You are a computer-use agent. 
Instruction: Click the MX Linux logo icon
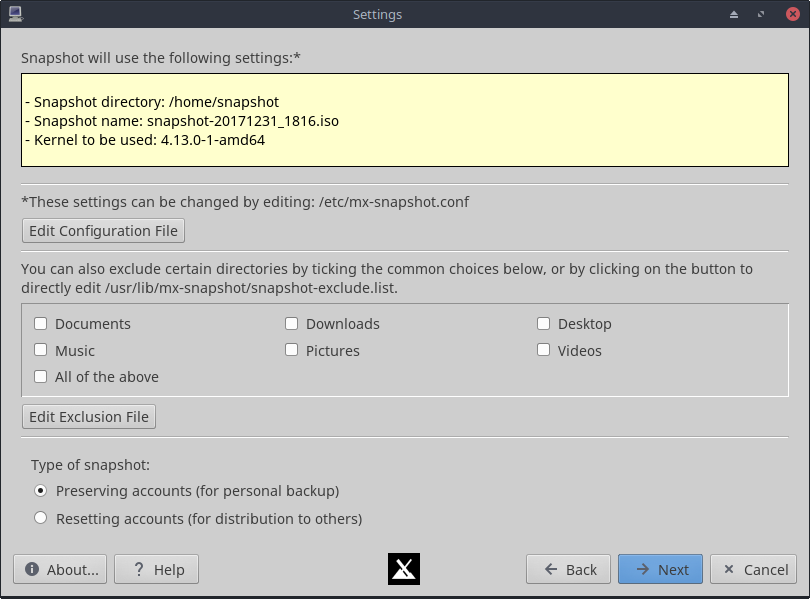point(404,569)
